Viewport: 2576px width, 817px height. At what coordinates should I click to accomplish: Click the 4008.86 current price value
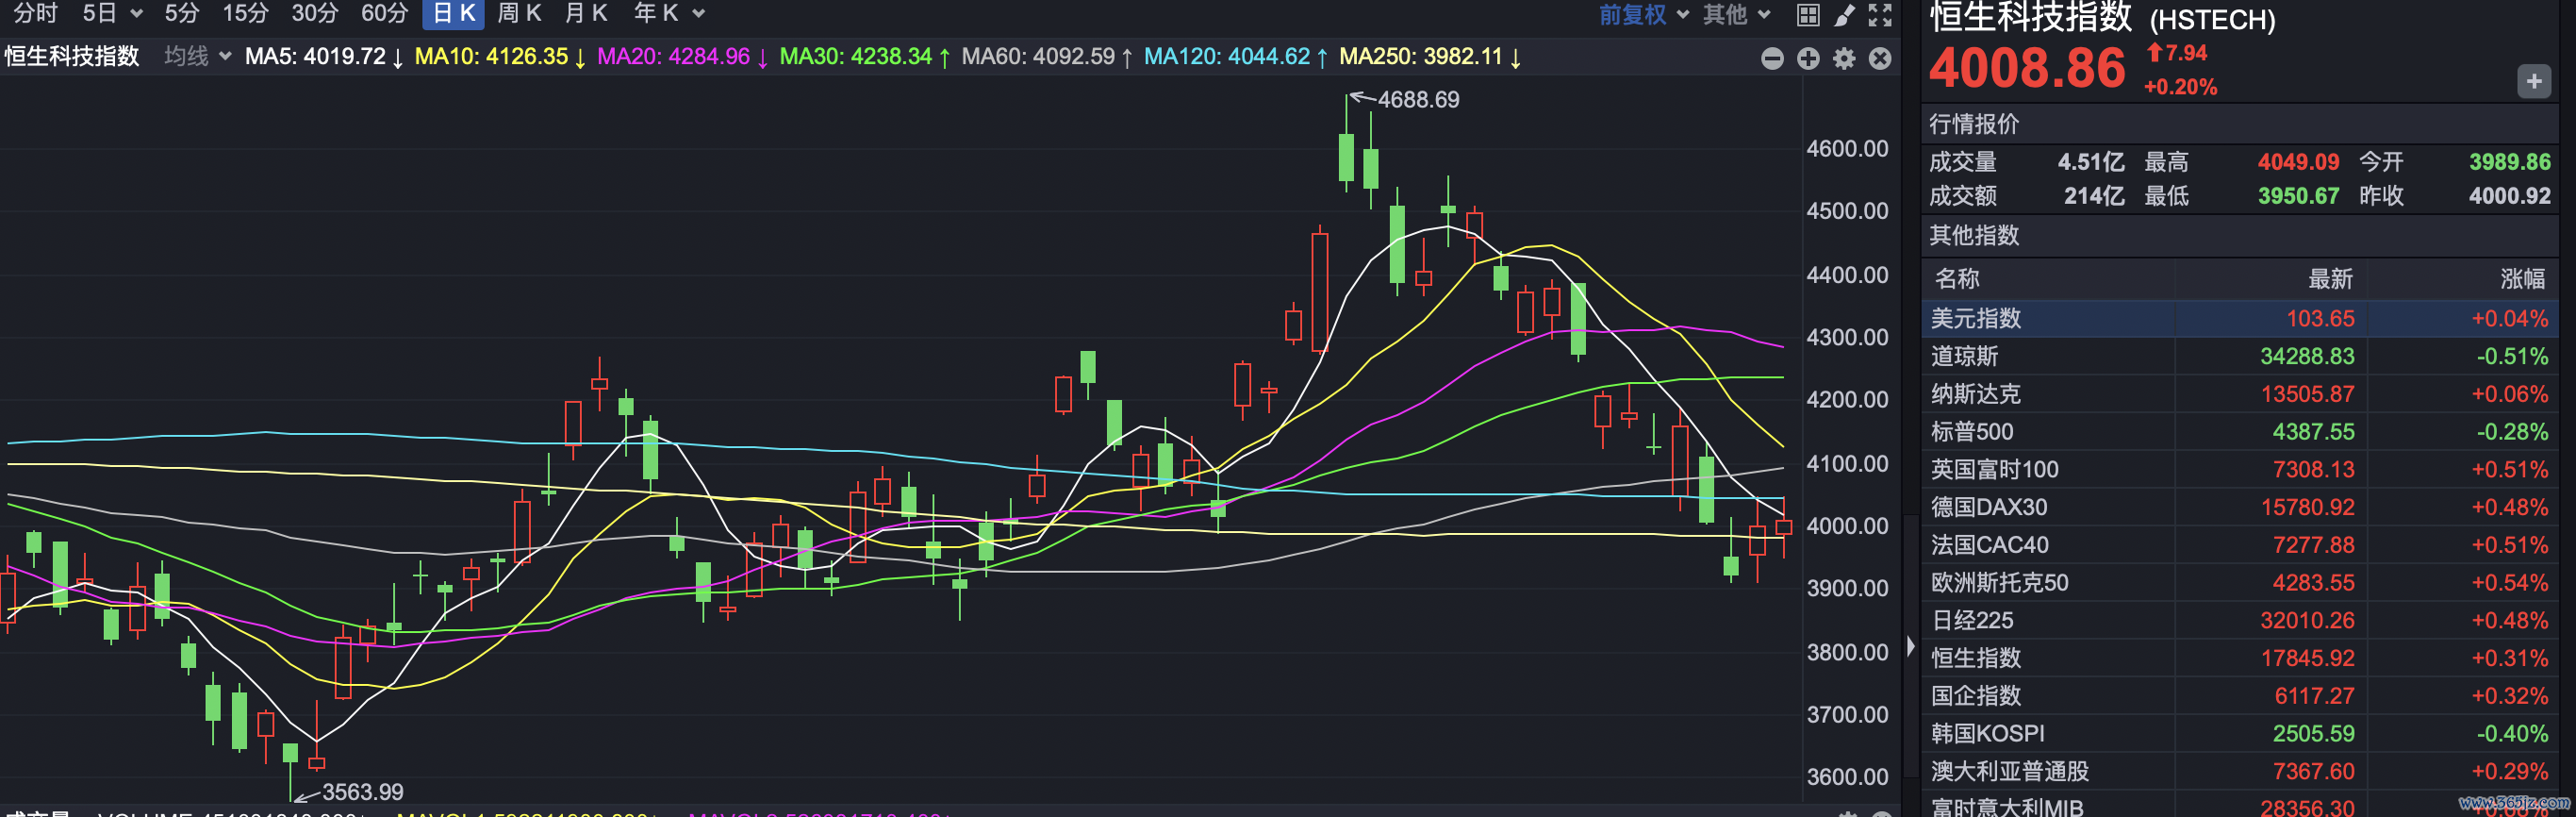pos(2027,68)
